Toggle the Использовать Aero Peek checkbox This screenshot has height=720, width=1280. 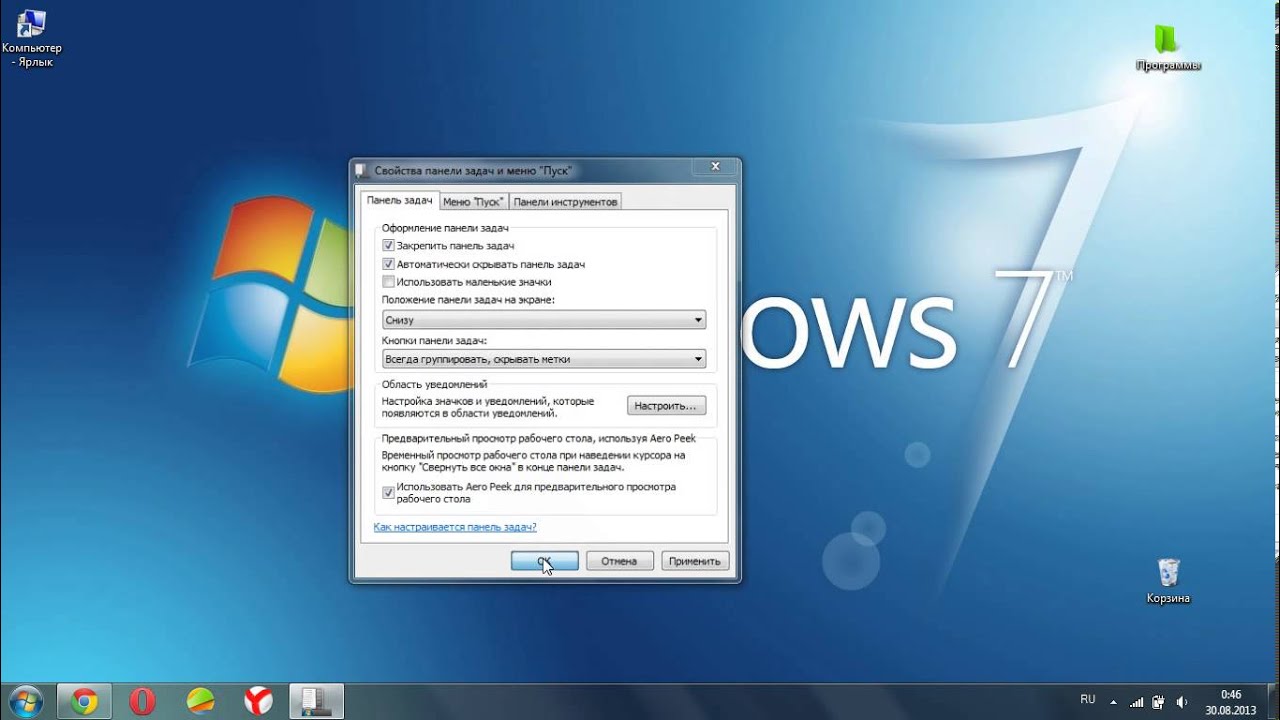point(389,493)
